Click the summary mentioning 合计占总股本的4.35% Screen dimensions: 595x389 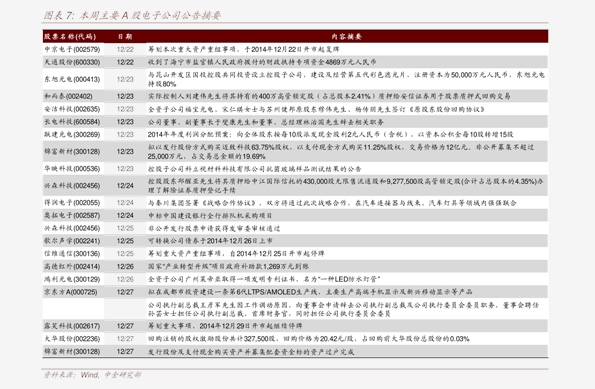[346, 186]
